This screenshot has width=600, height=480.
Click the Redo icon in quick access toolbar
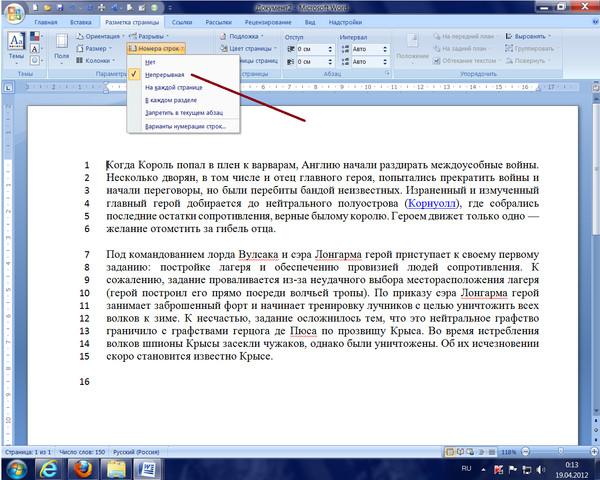(88, 7)
